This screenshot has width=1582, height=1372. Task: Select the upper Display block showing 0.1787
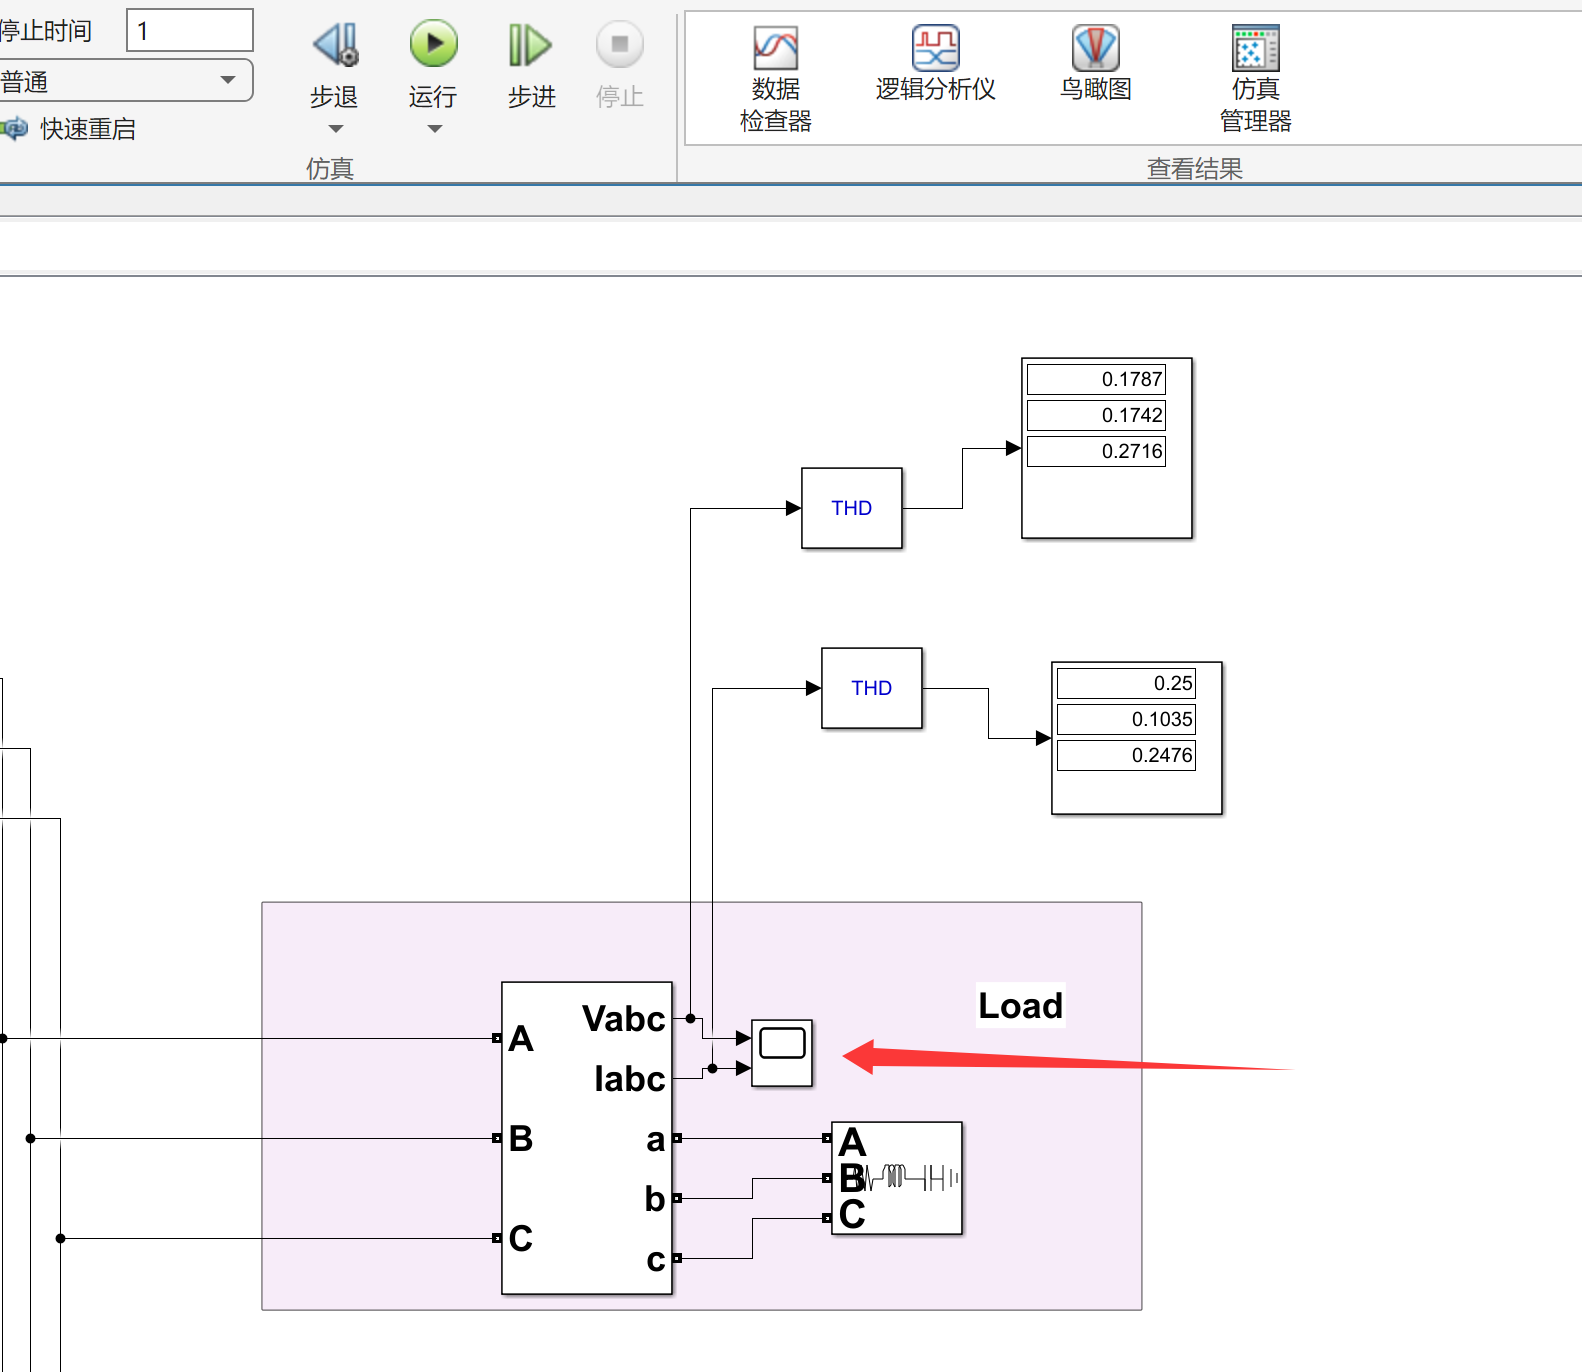(1107, 448)
